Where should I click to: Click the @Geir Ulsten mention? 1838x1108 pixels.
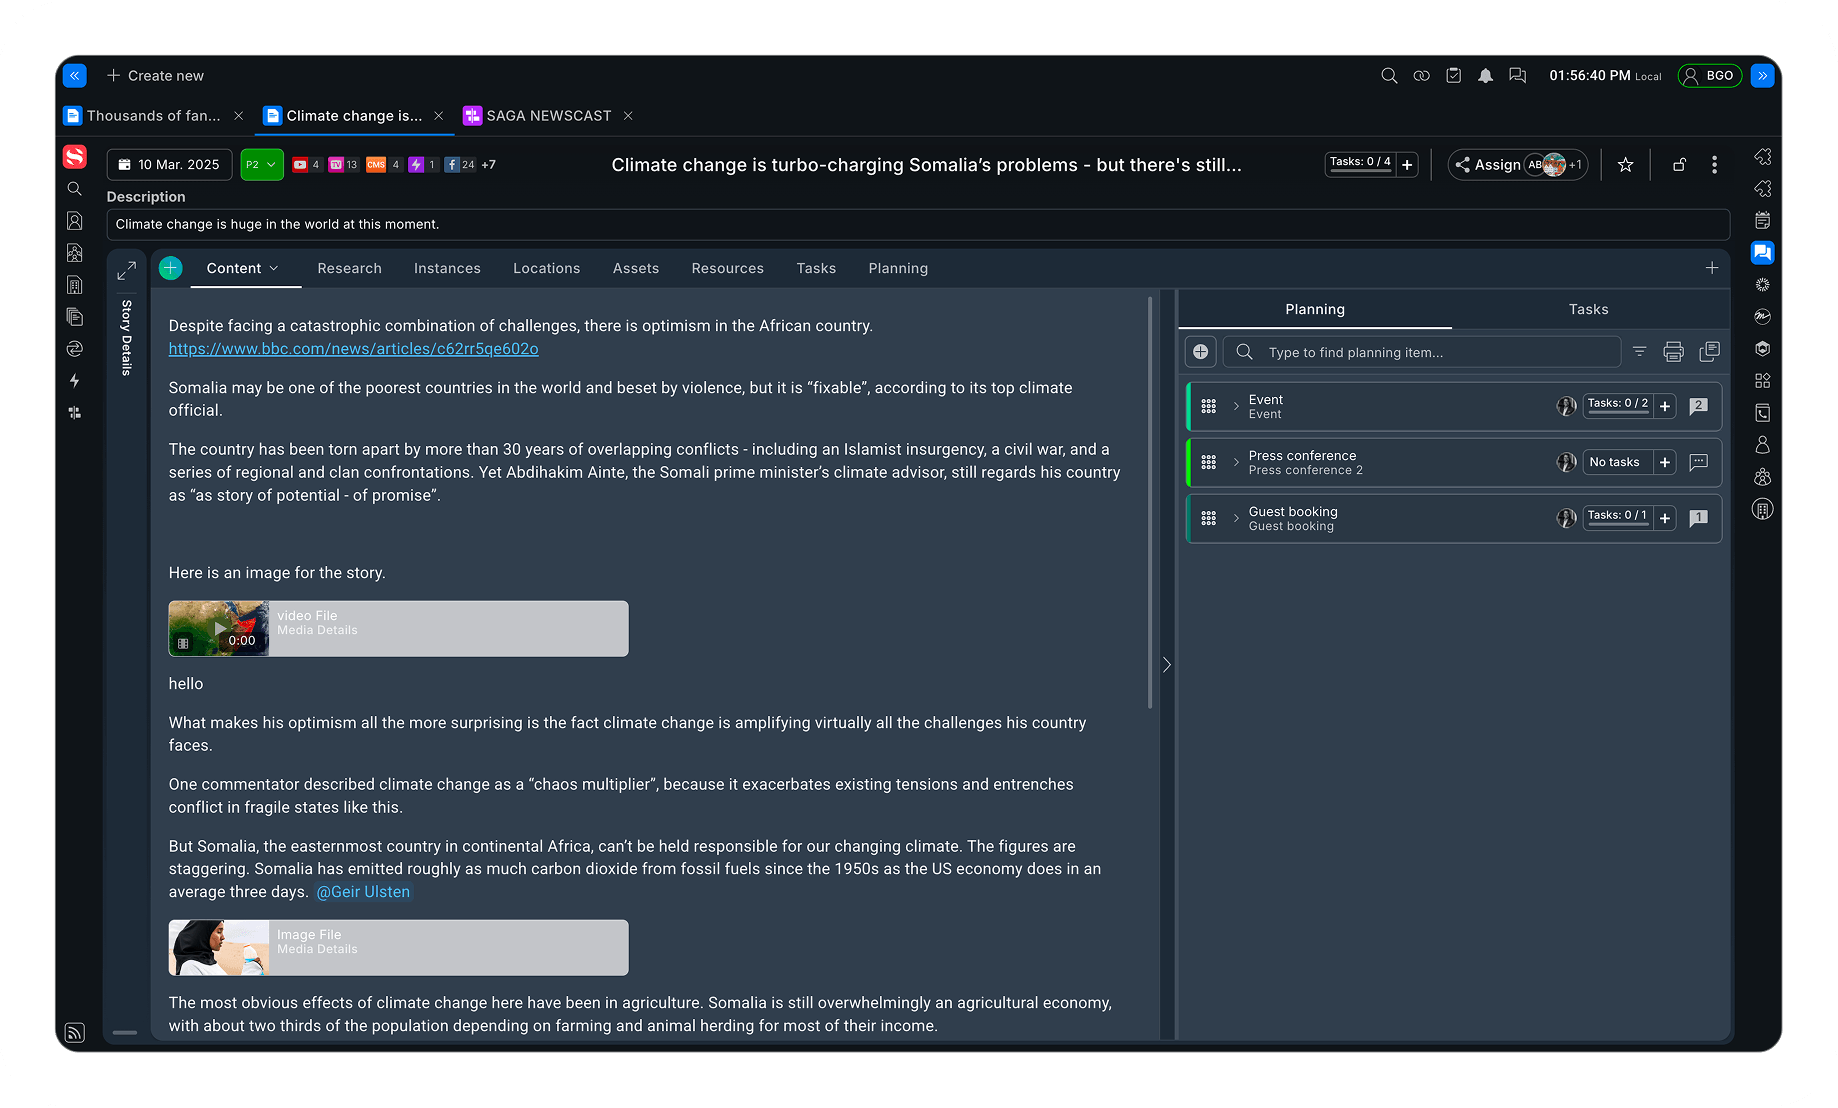(363, 892)
